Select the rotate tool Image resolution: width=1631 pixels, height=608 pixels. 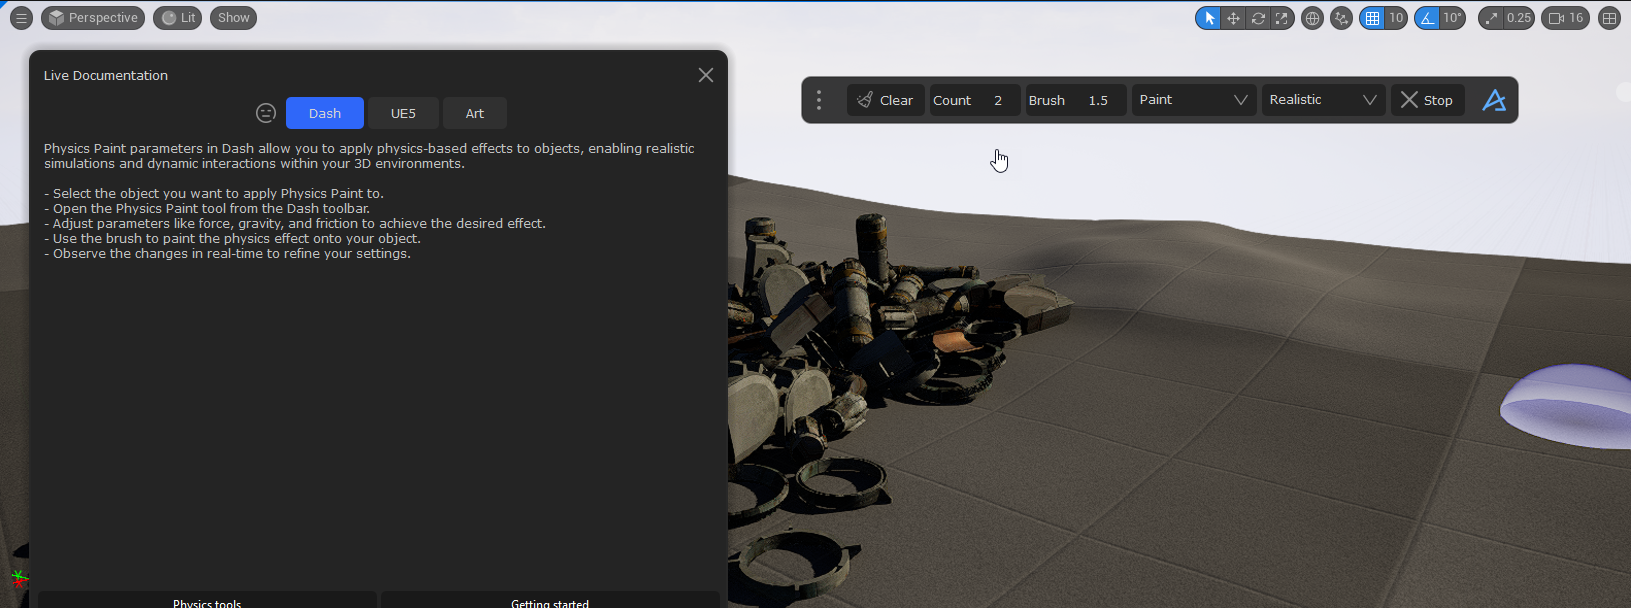click(1258, 18)
